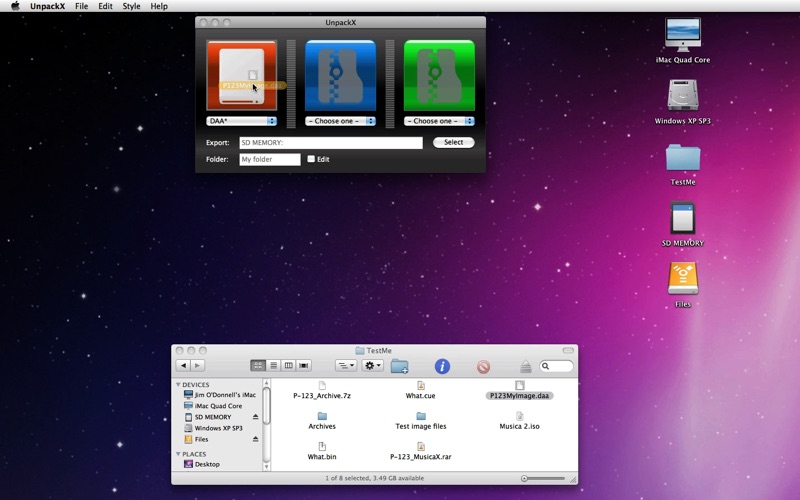Click the Select button for export

point(454,142)
